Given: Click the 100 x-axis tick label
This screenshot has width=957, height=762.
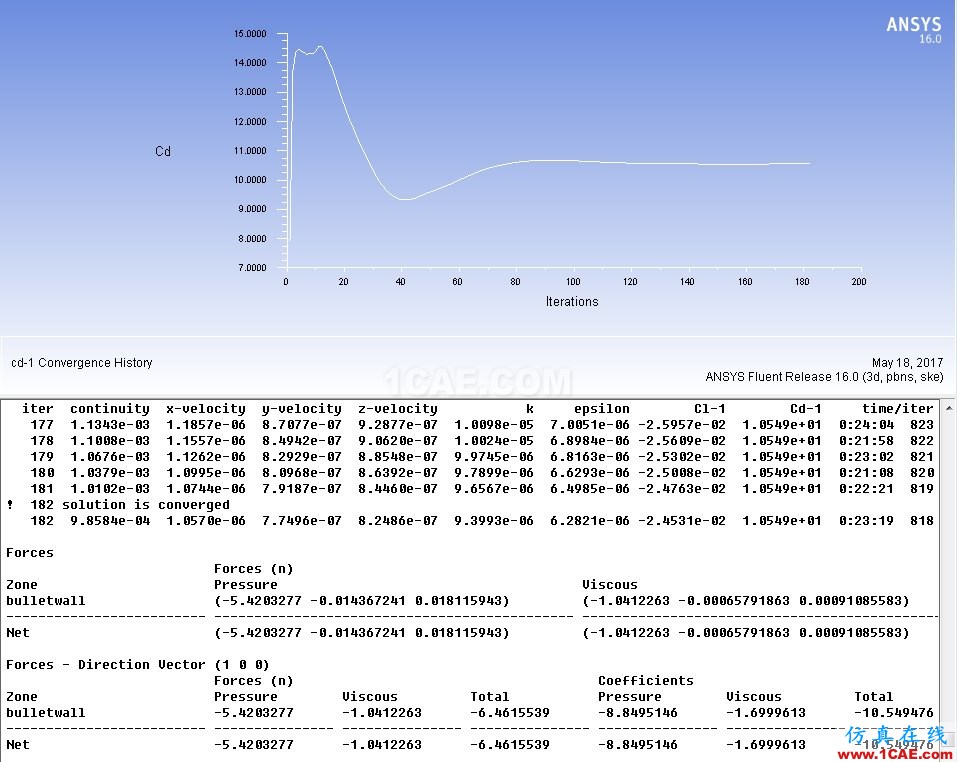Looking at the screenshot, I should coord(572,282).
